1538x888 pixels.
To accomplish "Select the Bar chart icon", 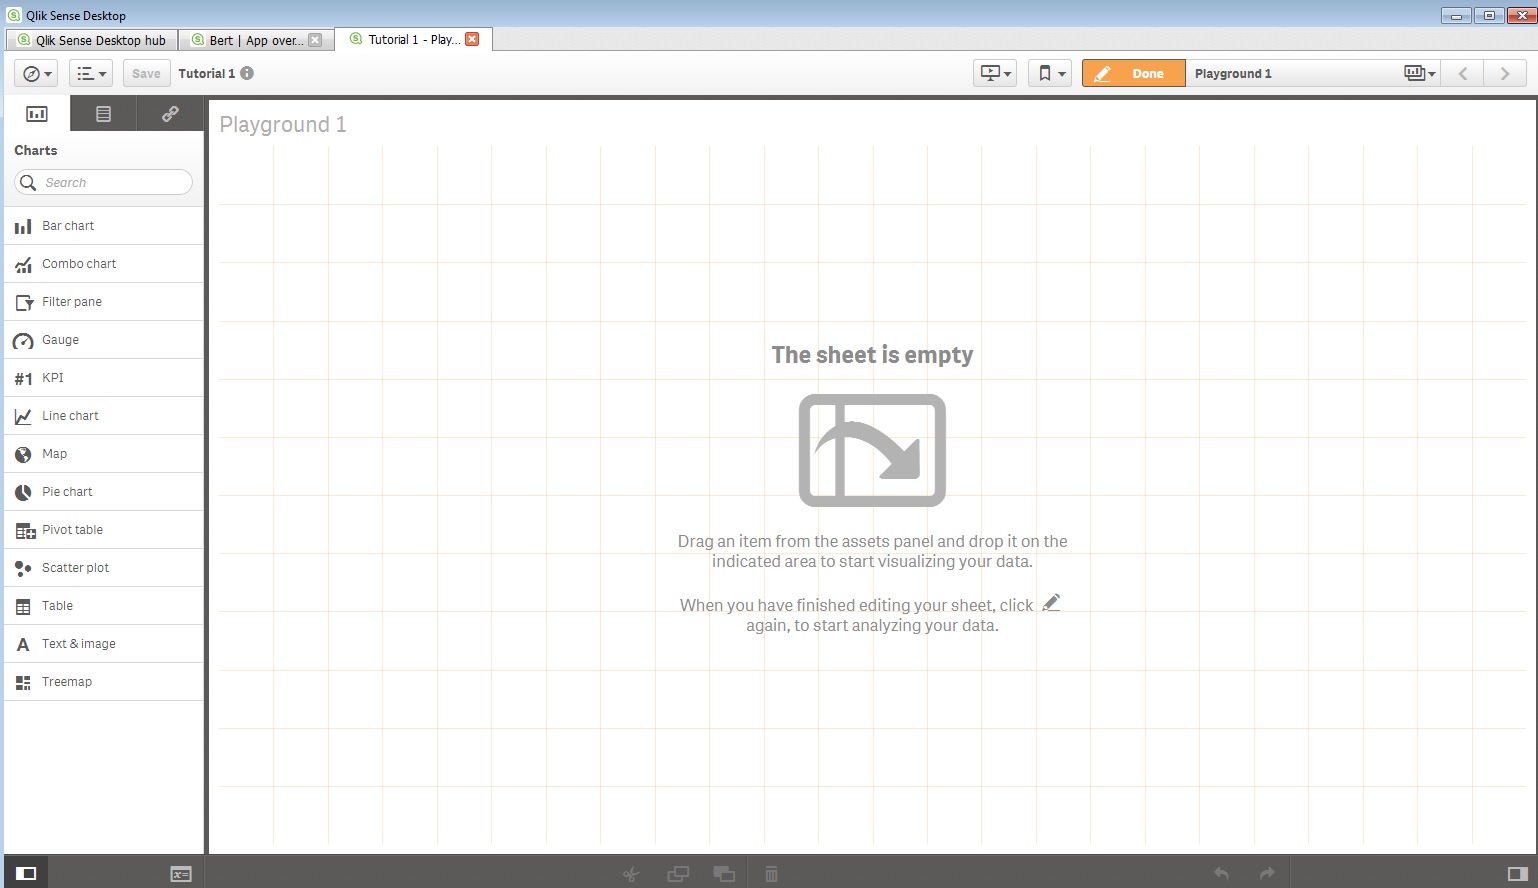I will pyautogui.click(x=23, y=227).
